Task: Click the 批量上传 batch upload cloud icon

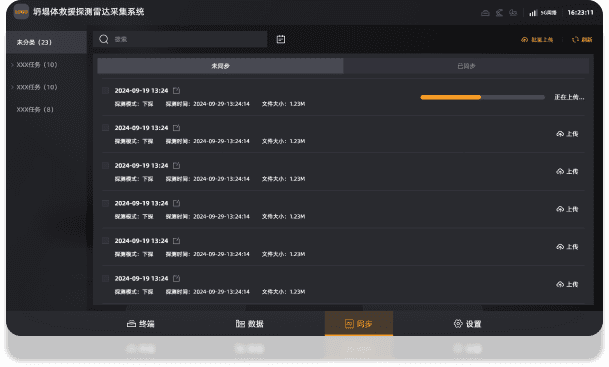Action: pyautogui.click(x=524, y=40)
